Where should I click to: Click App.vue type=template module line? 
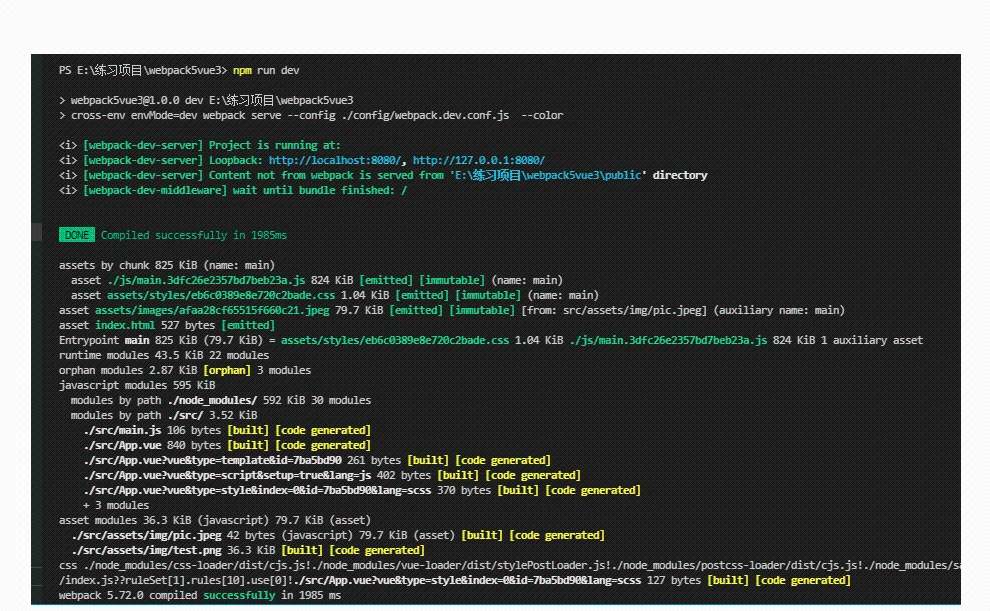(x=316, y=460)
